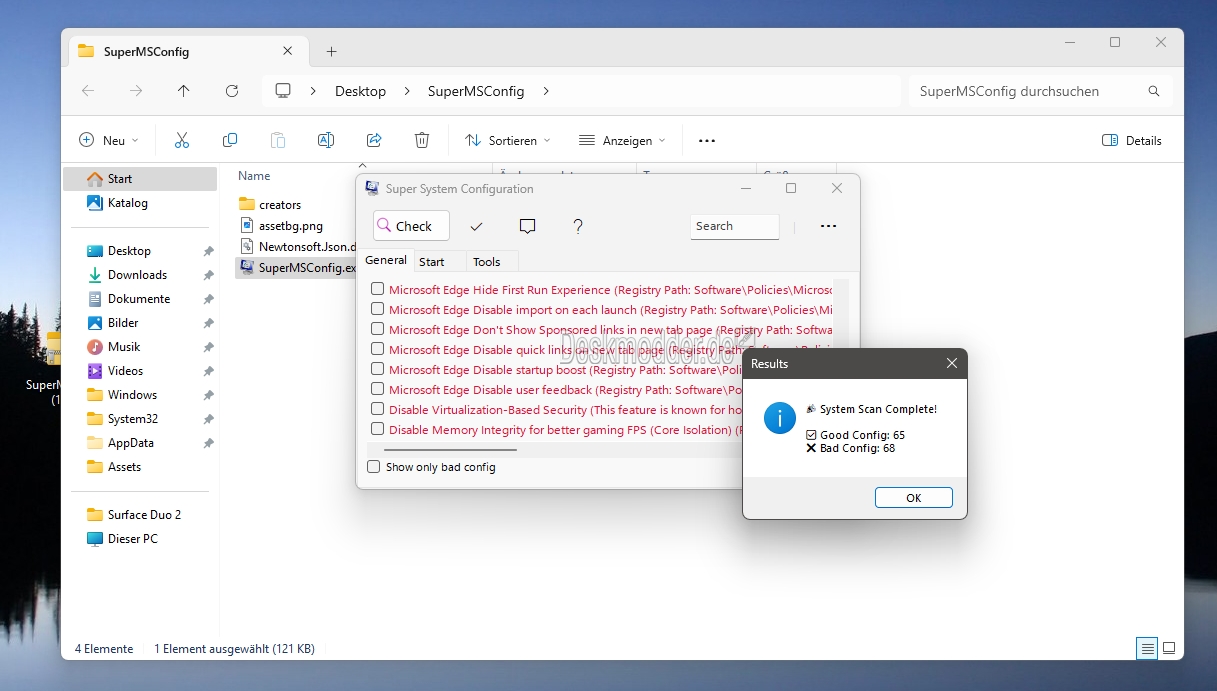Screen dimensions: 1217x691
Task: Tick Disable Memory Integrity checkbox
Action: 377,429
